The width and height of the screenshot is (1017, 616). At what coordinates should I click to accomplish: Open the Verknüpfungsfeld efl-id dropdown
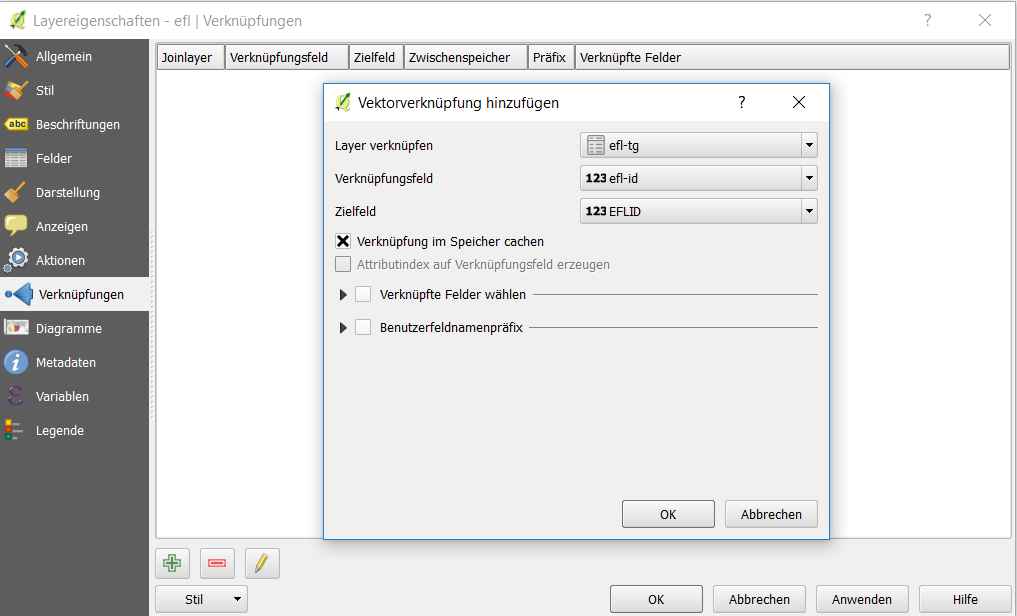[698, 179]
